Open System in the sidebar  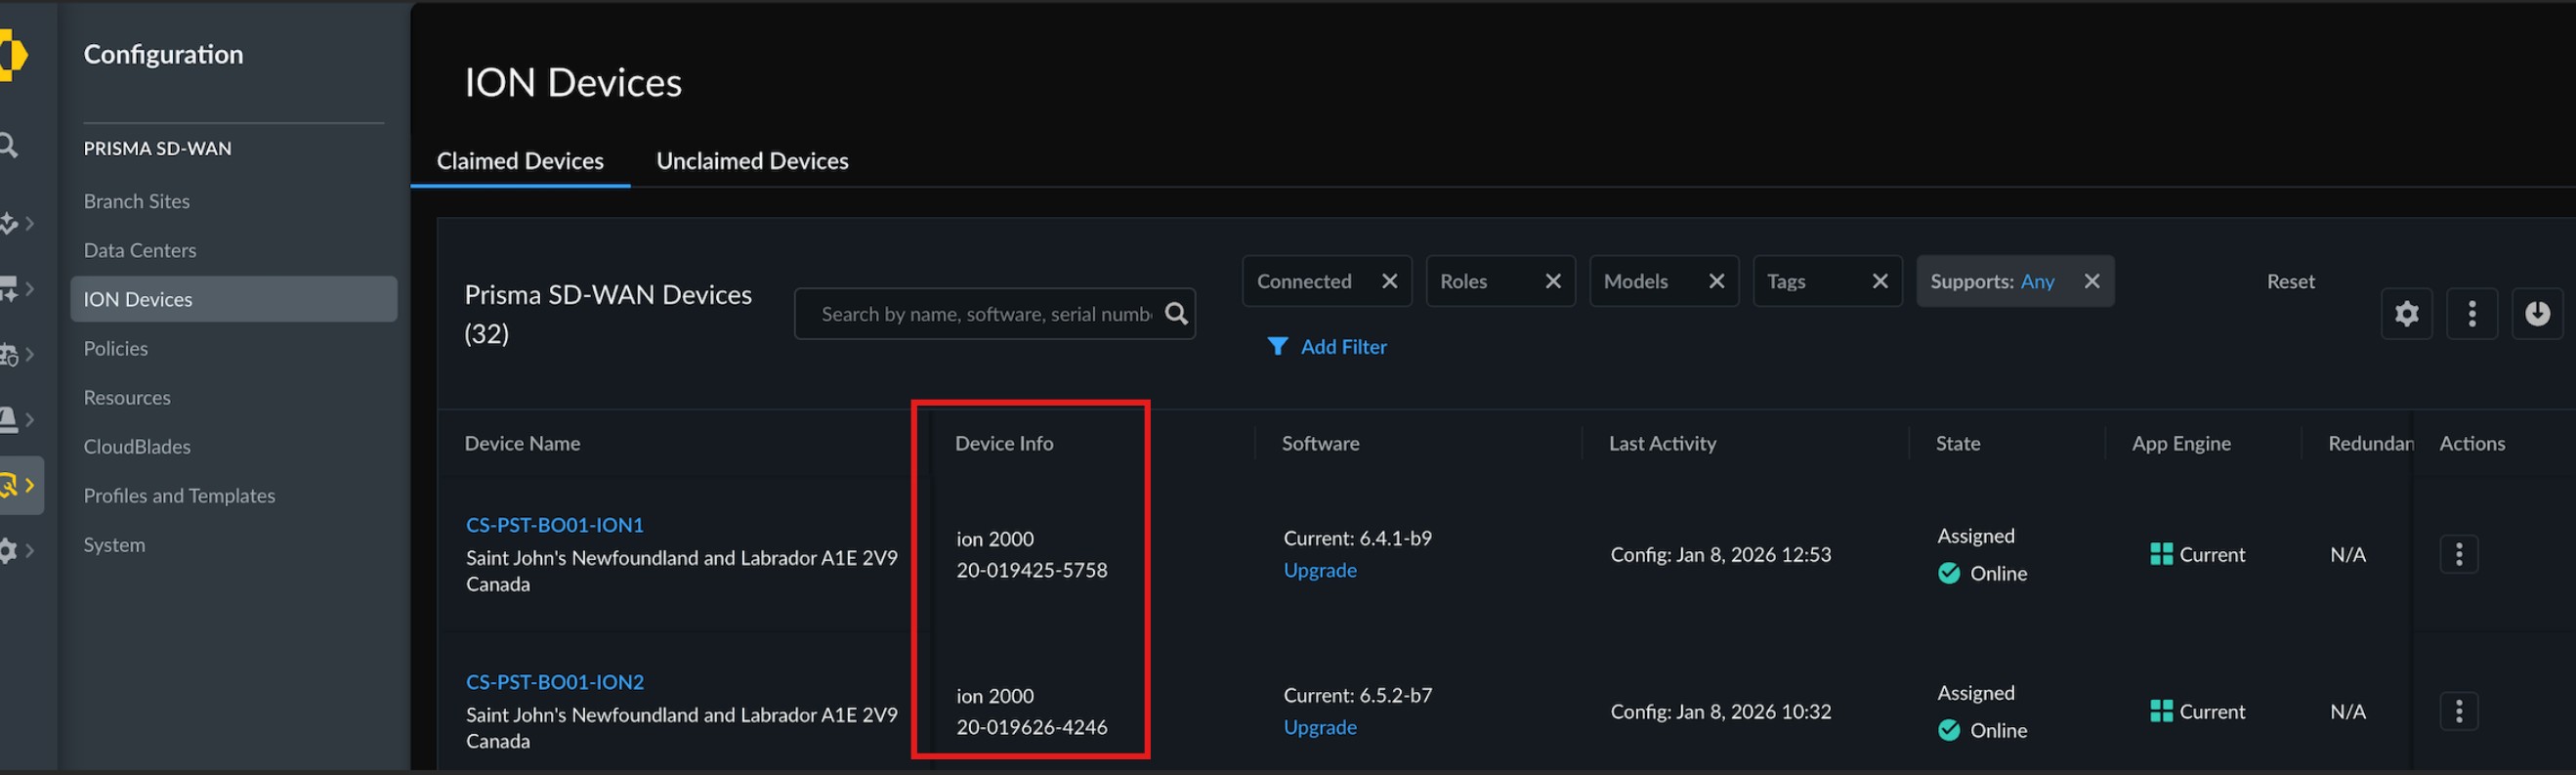[114, 544]
